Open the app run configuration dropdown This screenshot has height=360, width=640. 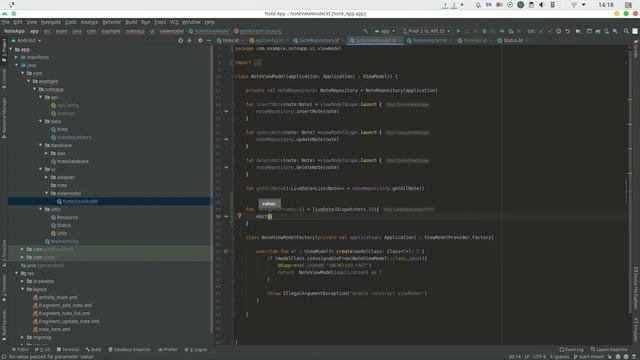(385, 31)
